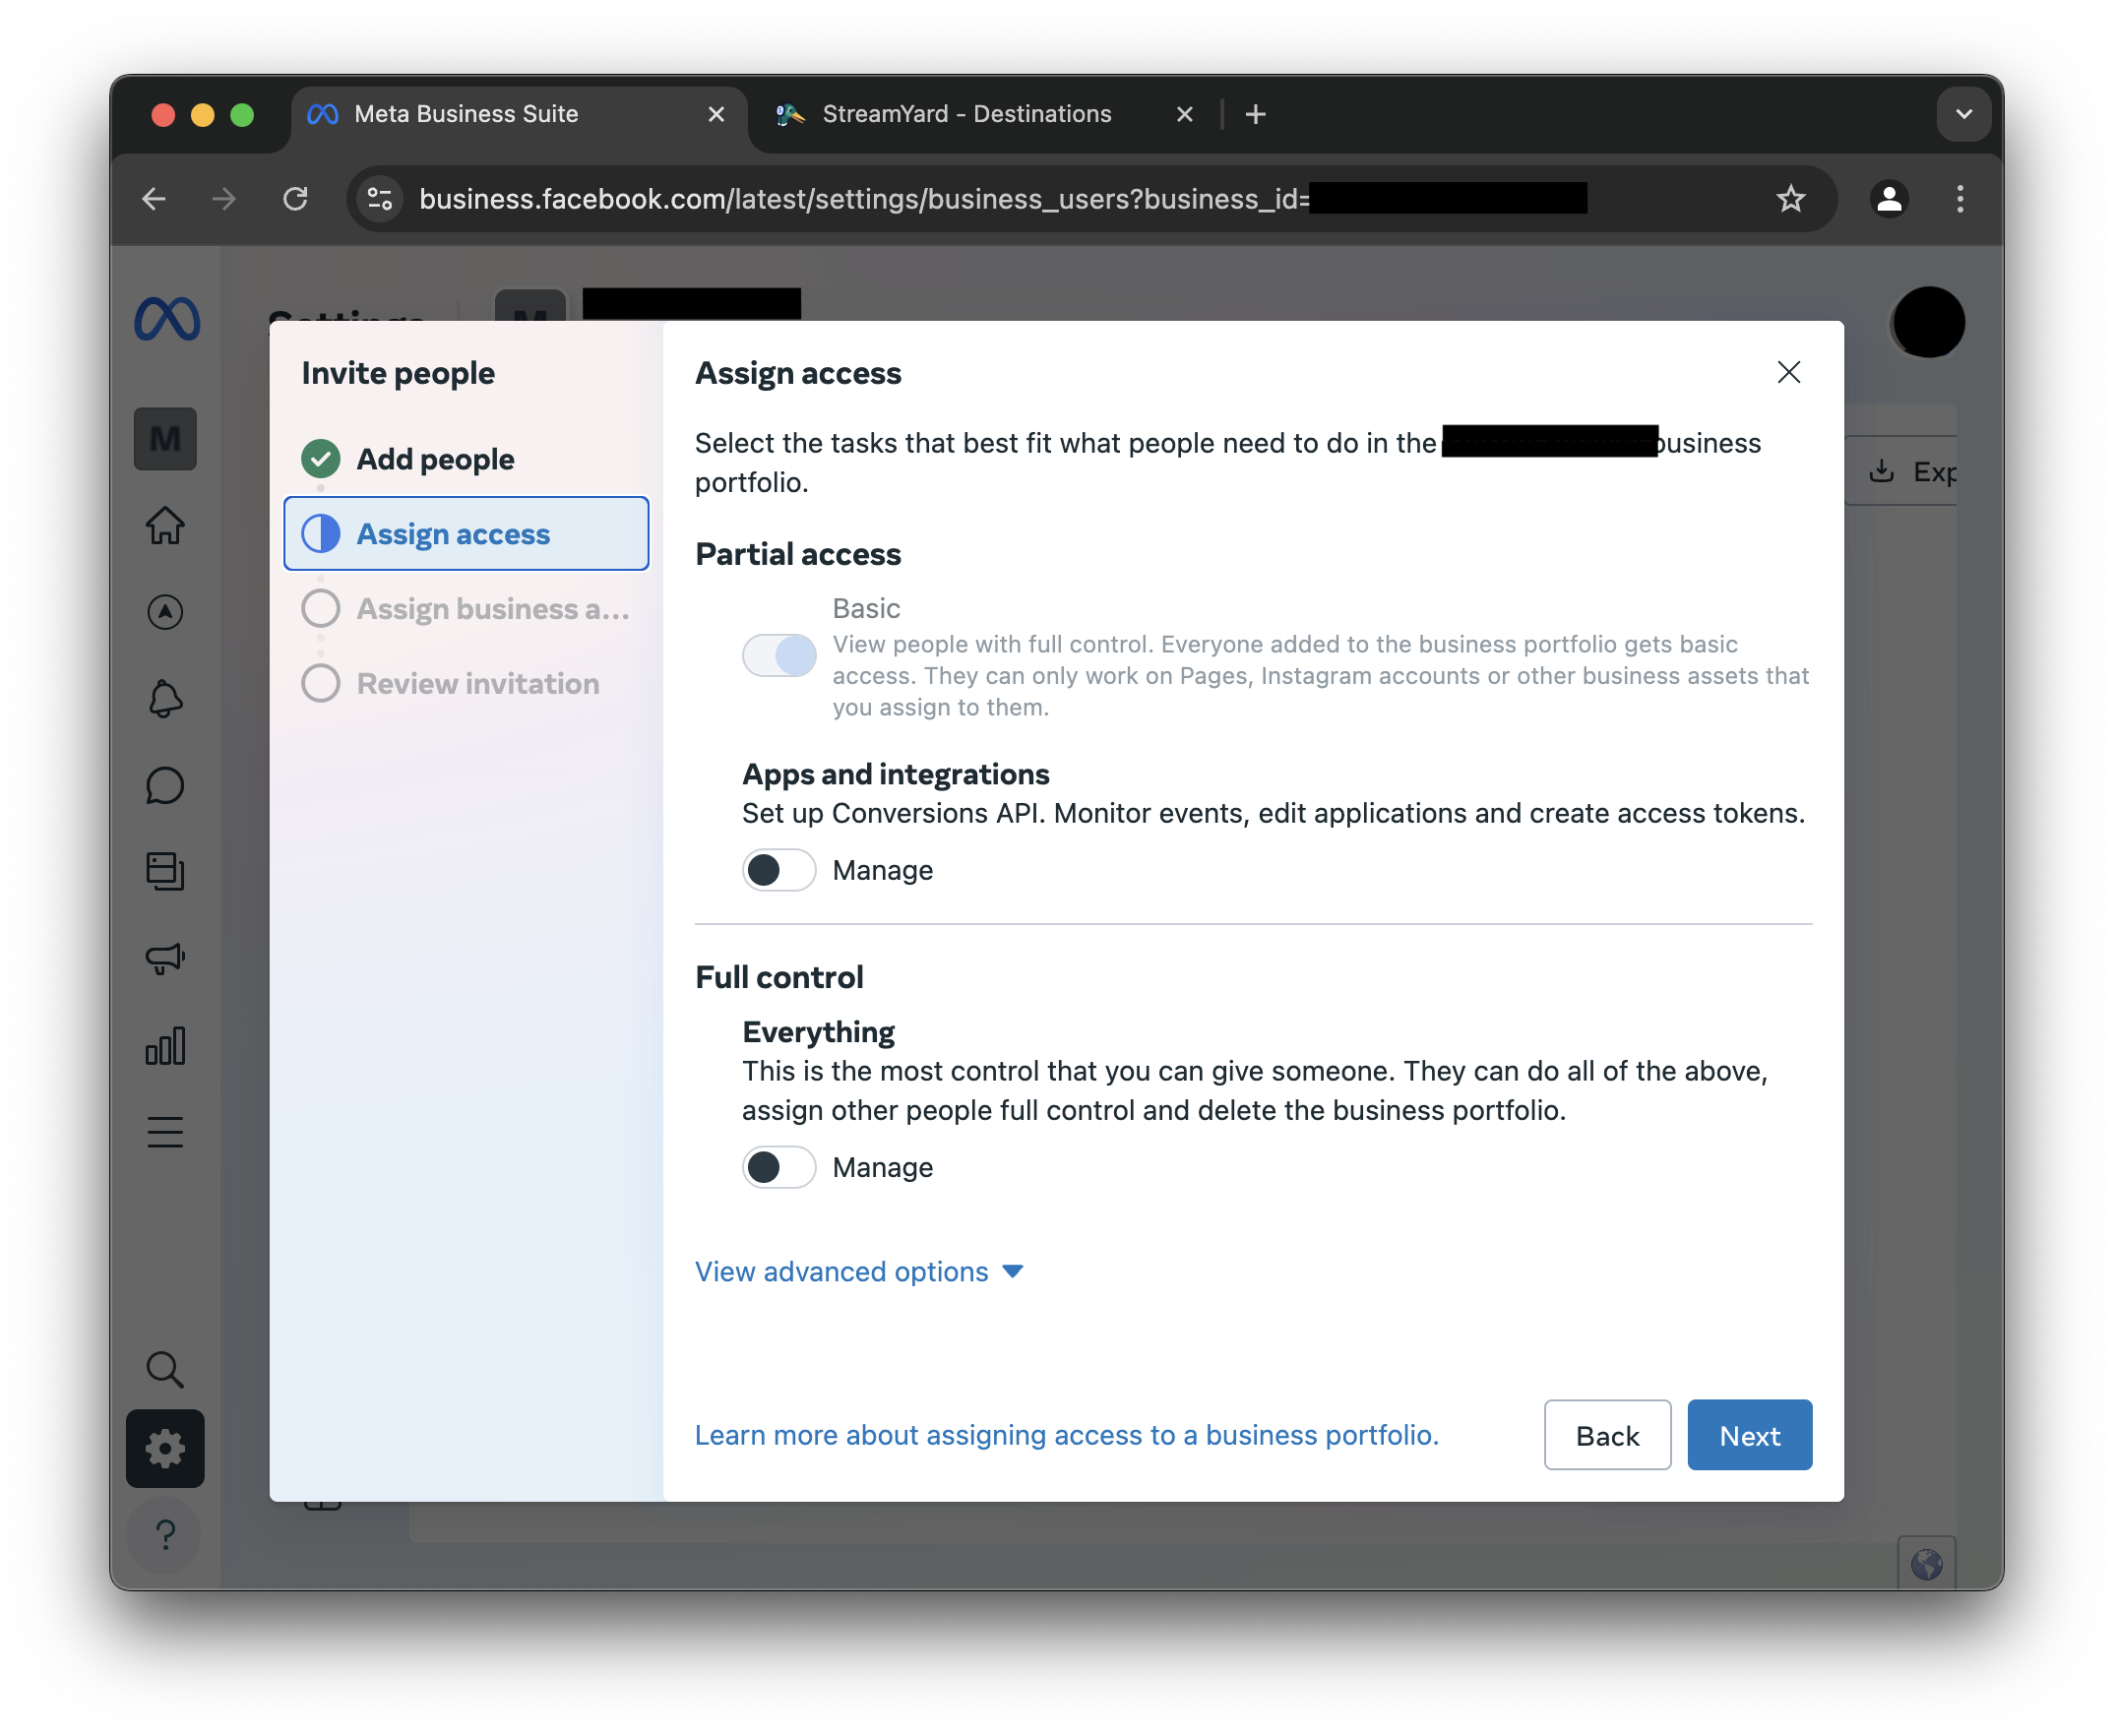
Task: Click the Search magnifier icon in sidebar
Action: pos(165,1369)
